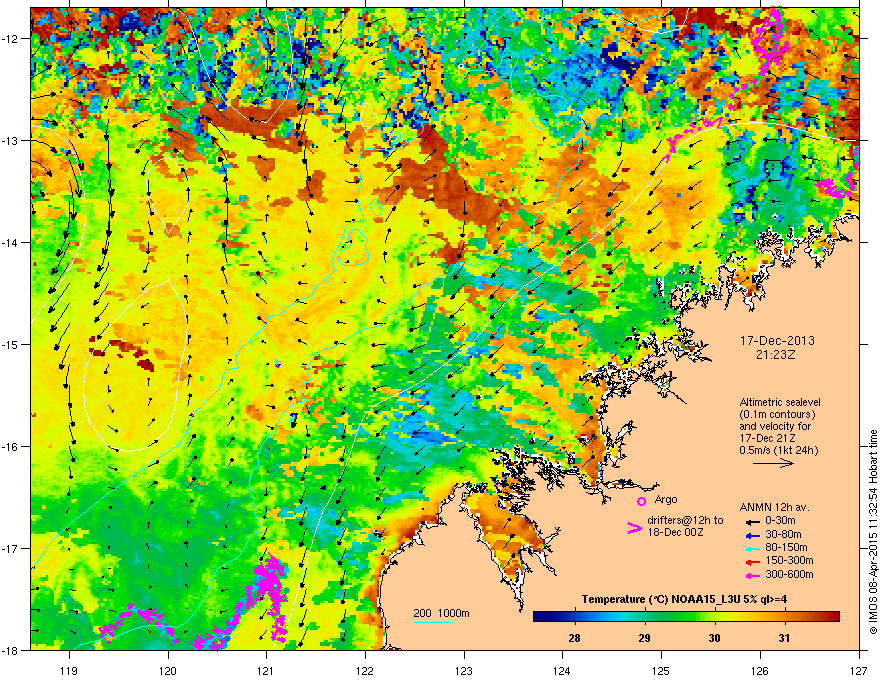Click the longitude axis label 120

coord(168,670)
